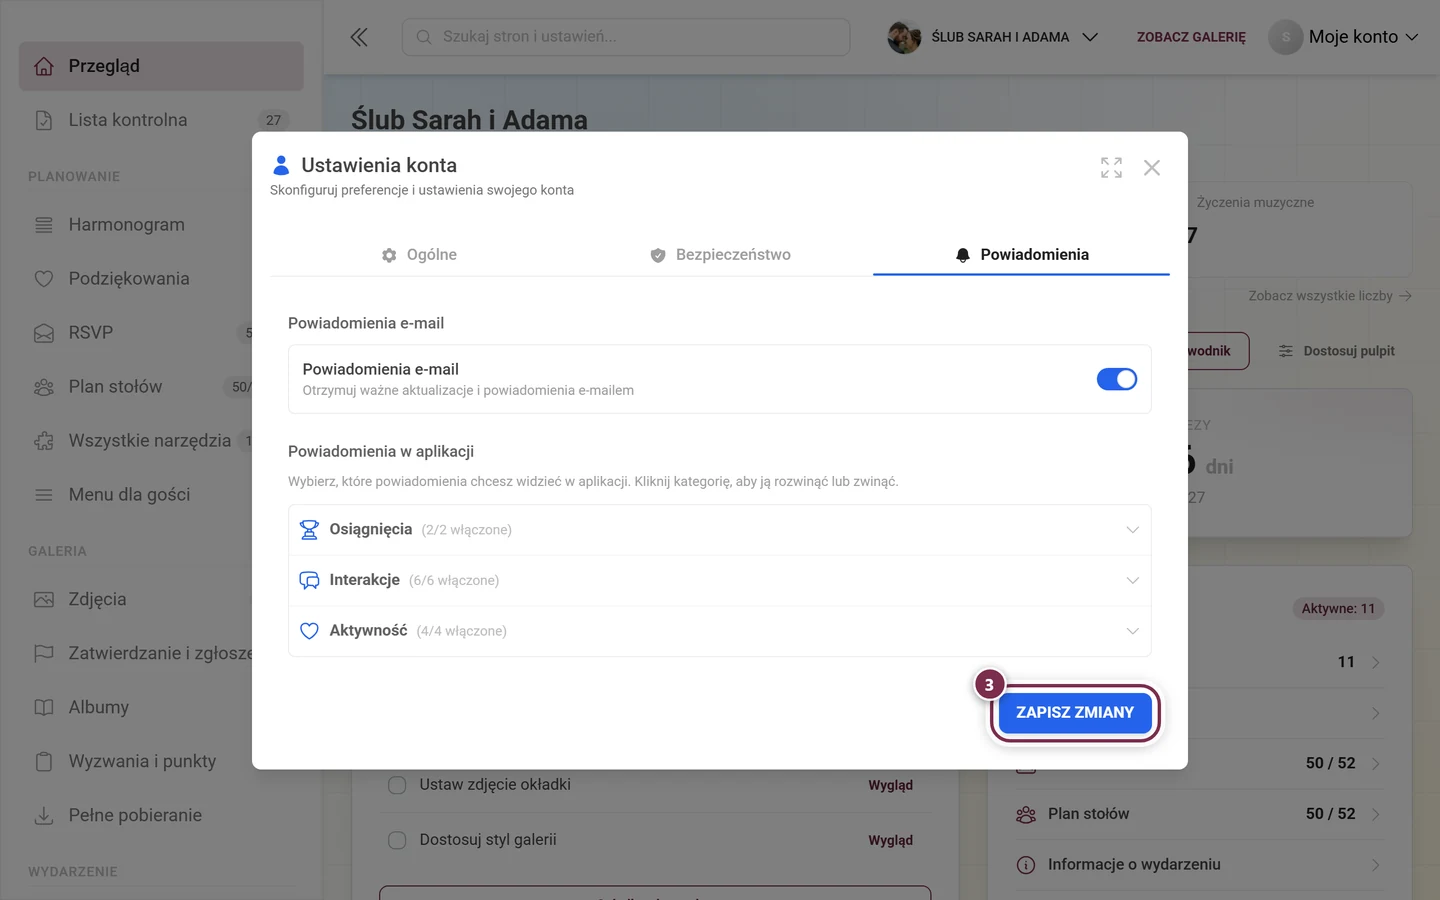Click the Zapisz zmiany button

click(x=1075, y=713)
